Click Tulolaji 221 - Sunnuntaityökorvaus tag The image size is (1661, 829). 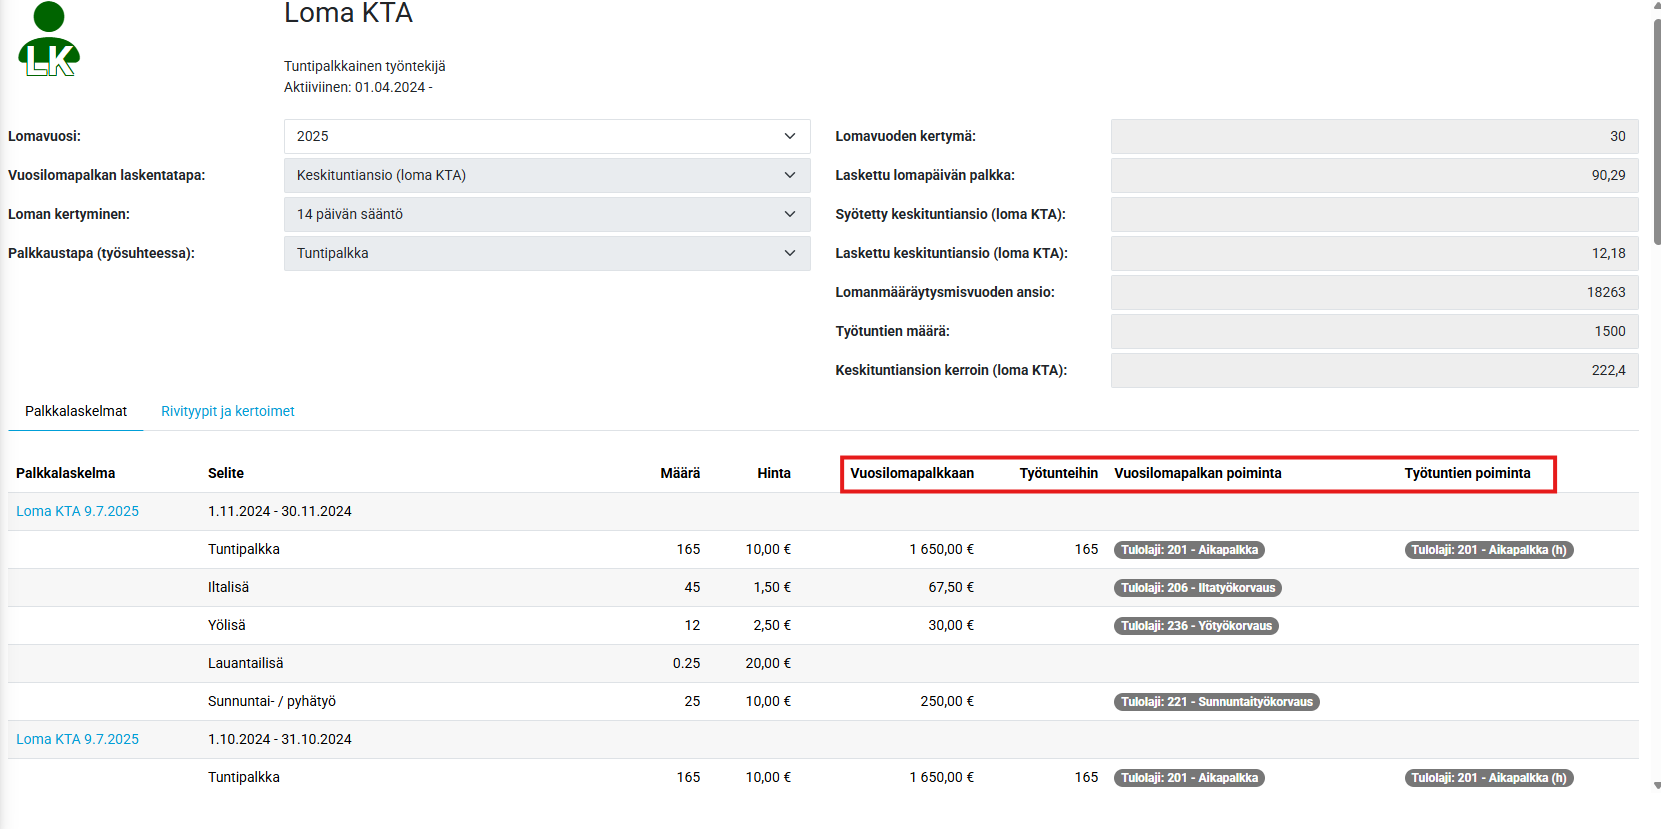click(1216, 702)
